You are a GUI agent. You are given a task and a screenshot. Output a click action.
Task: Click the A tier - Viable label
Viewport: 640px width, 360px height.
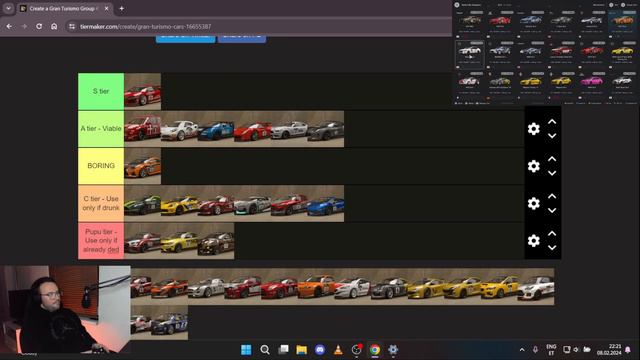click(101, 129)
